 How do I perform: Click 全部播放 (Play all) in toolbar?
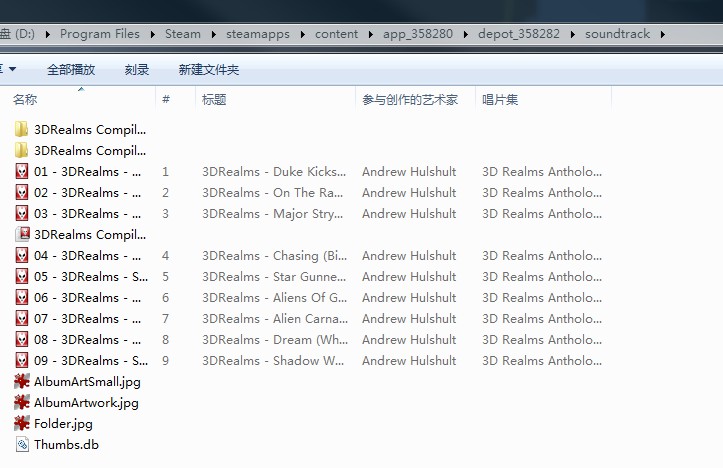tap(71, 70)
